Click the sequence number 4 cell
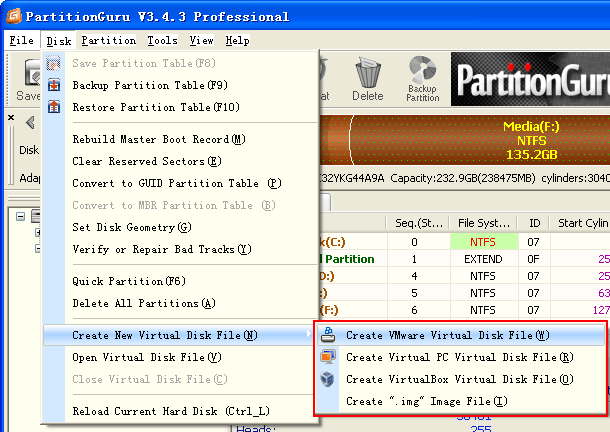The image size is (610, 432). tap(418, 276)
